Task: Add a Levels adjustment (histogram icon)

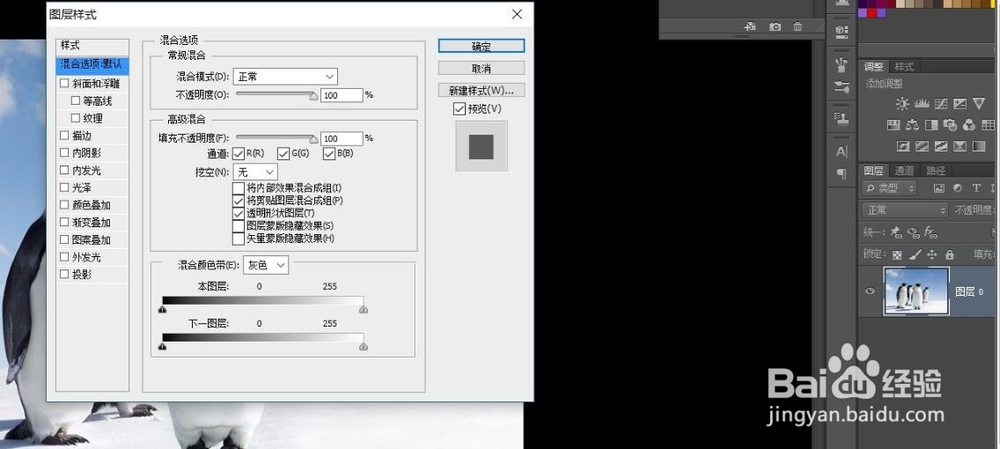Action: coord(922,103)
